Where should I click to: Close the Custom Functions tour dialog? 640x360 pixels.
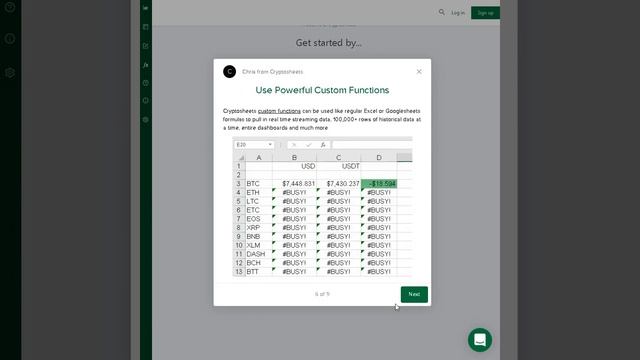tap(419, 72)
